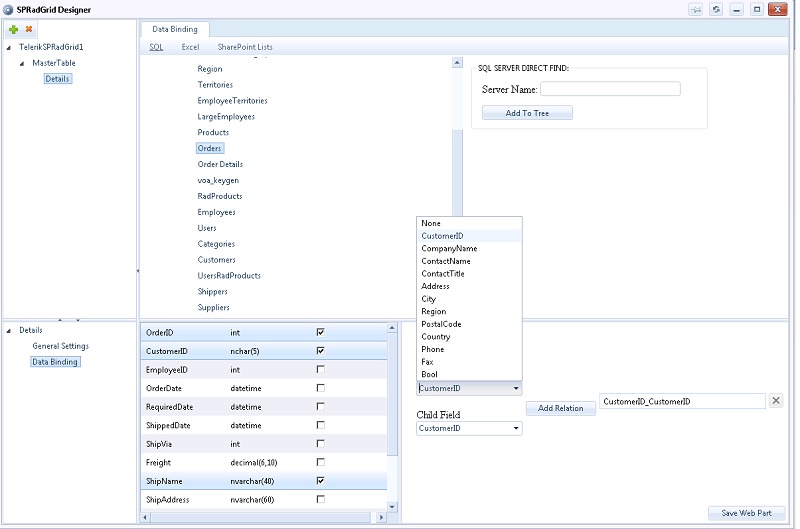Image resolution: width=800 pixels, height=529 pixels.
Task: Click the pin icon in title bar
Action: (x=695, y=9)
